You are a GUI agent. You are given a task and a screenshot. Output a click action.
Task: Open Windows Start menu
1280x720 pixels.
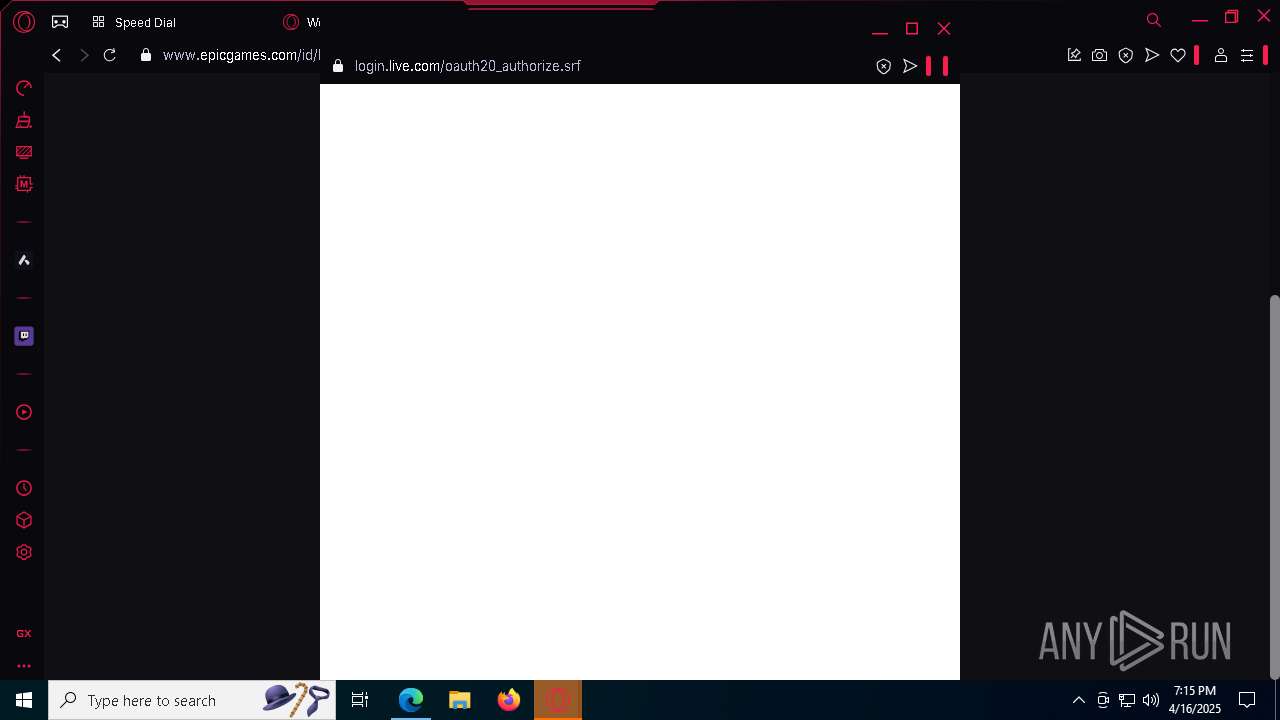coord(24,700)
